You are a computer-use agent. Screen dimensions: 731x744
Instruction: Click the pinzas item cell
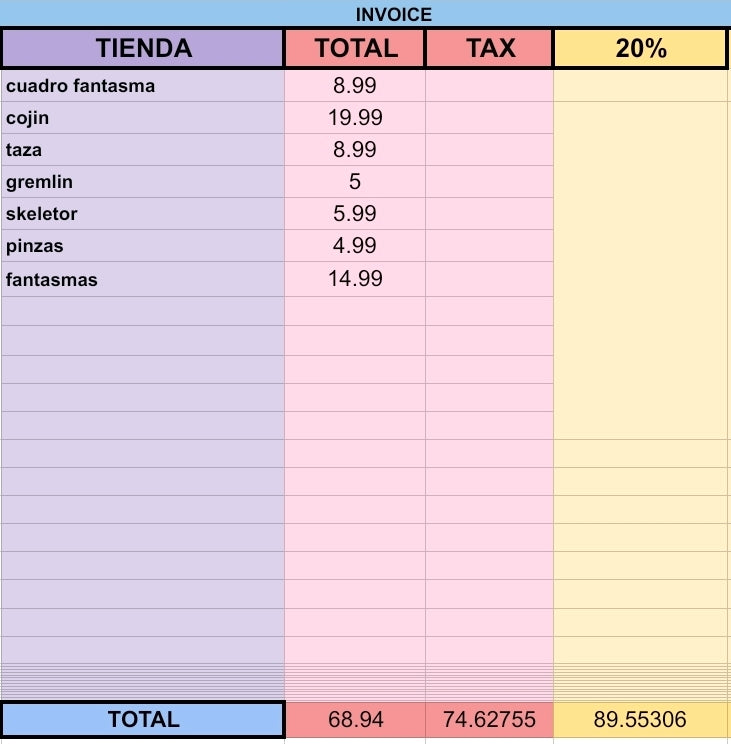coord(143,246)
